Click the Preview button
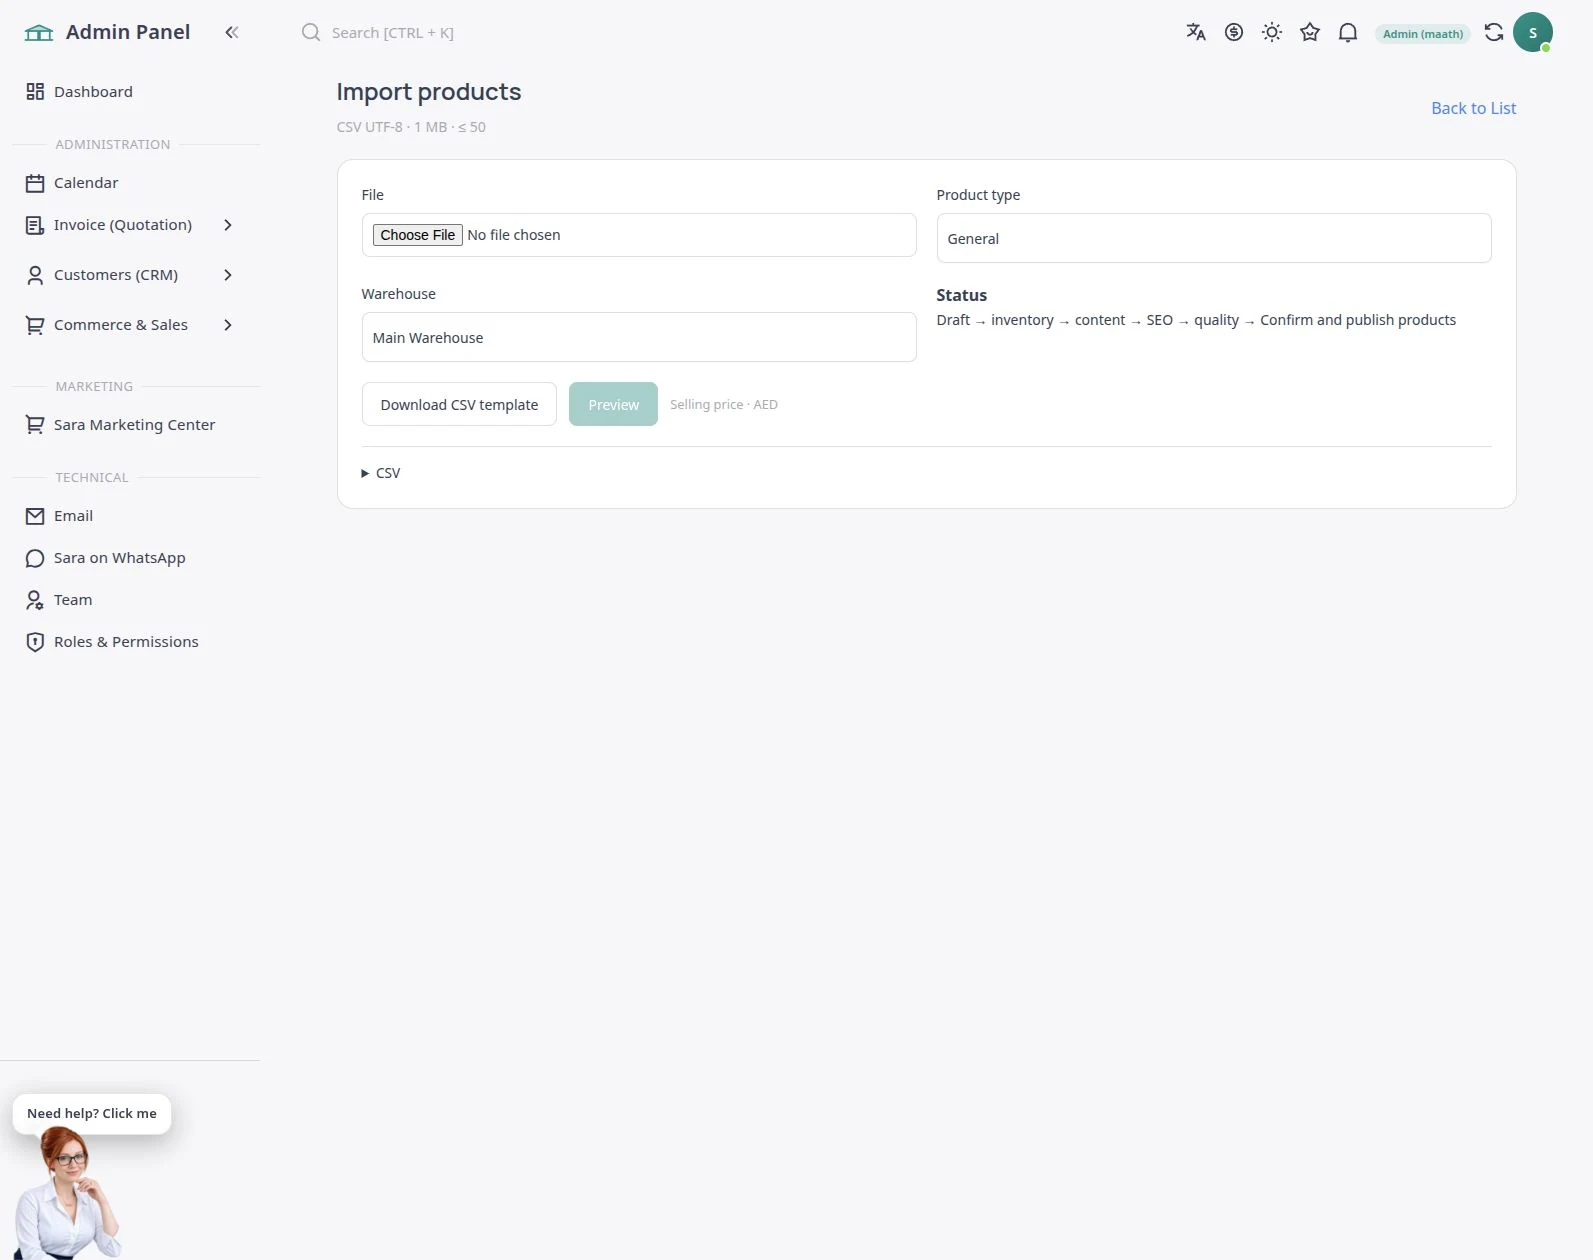Image resolution: width=1593 pixels, height=1260 pixels. point(613,404)
